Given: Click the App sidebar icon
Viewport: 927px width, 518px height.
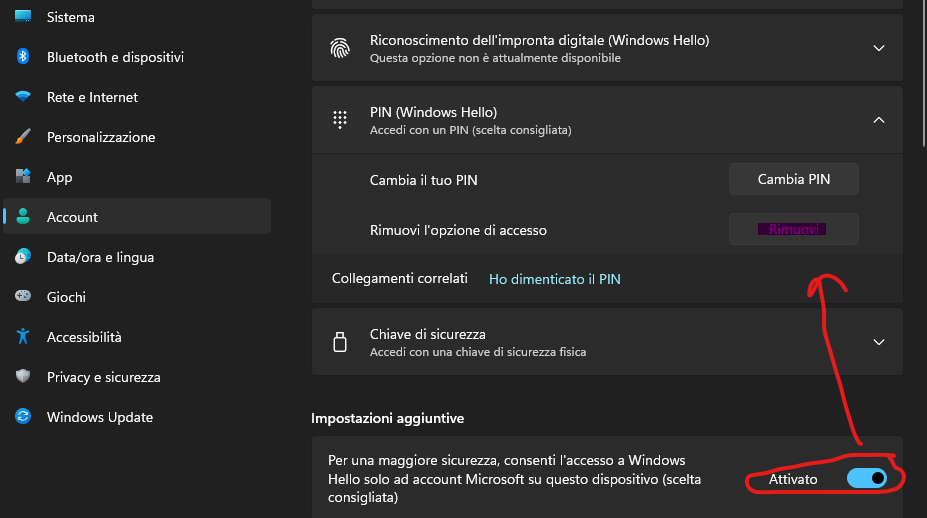Looking at the screenshot, I should [x=23, y=177].
